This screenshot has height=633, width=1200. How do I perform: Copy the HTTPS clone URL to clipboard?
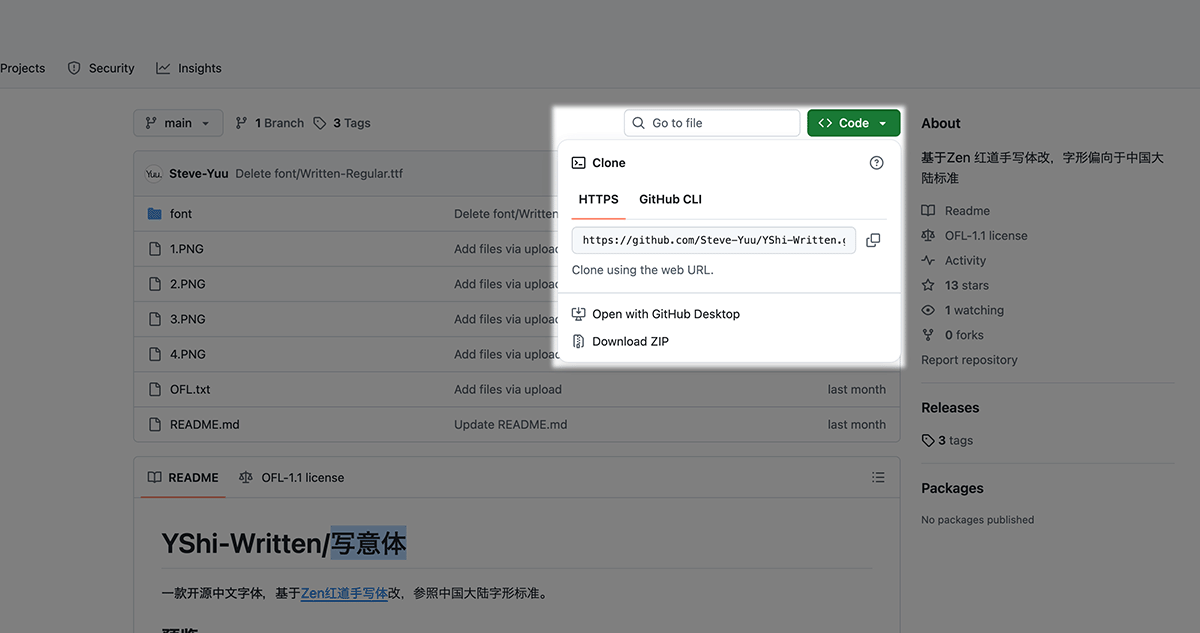click(873, 240)
